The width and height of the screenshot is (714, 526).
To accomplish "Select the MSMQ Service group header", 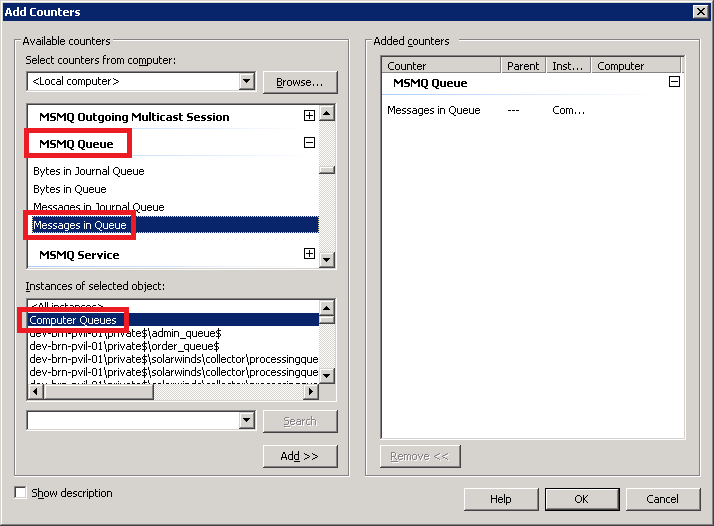I will pyautogui.click(x=79, y=255).
